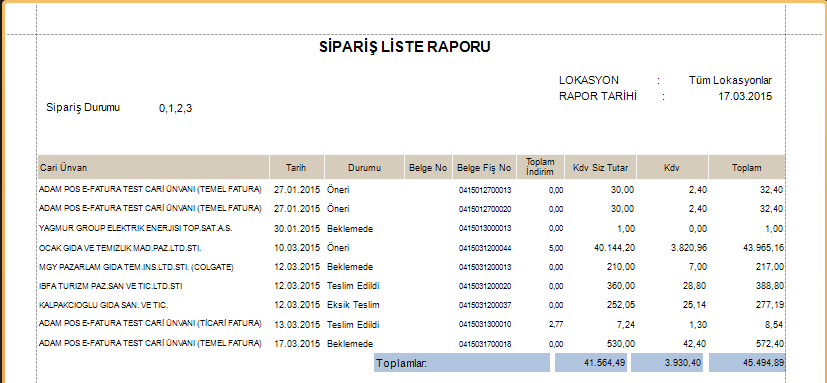Click the Kdv column header
Viewport: 827px width, 383px height.
pyautogui.click(x=672, y=168)
